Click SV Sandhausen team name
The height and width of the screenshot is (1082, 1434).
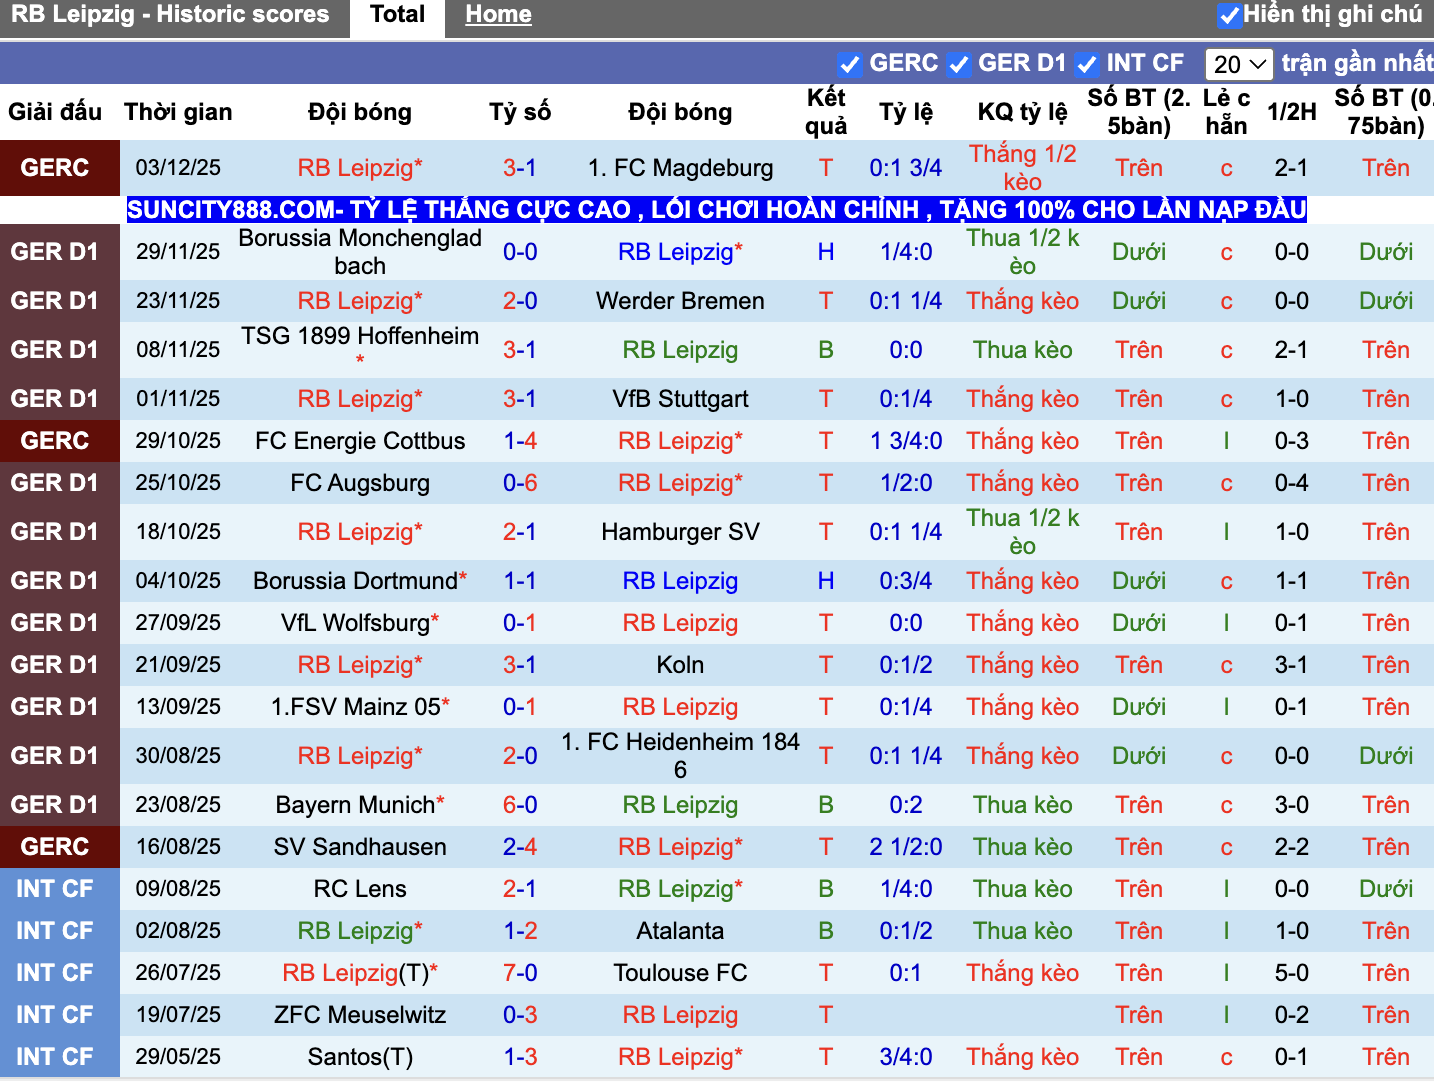tap(360, 847)
